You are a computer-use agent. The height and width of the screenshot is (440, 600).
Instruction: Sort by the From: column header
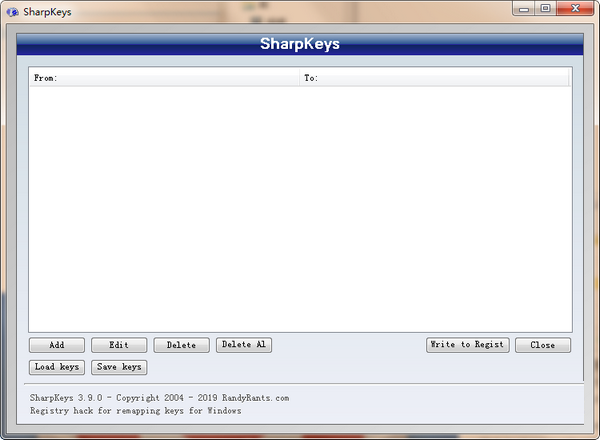coord(165,78)
